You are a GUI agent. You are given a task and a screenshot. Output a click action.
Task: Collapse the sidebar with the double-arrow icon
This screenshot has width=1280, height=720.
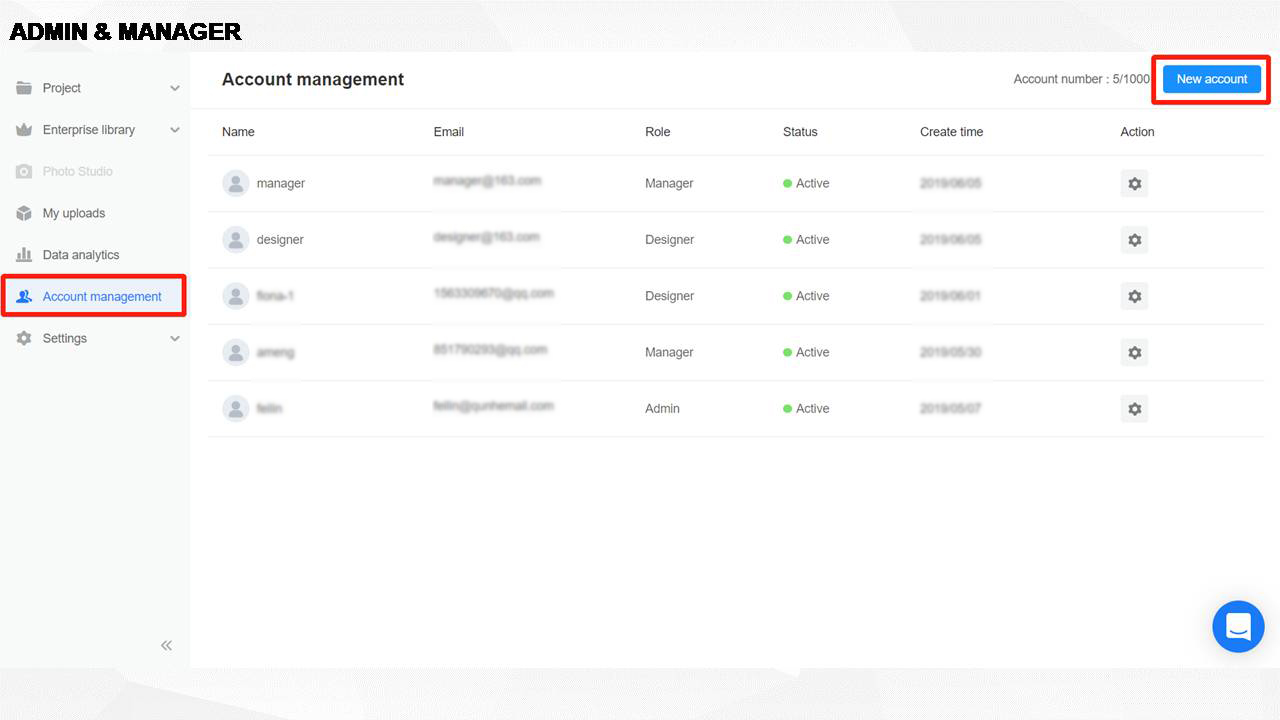coord(167,645)
